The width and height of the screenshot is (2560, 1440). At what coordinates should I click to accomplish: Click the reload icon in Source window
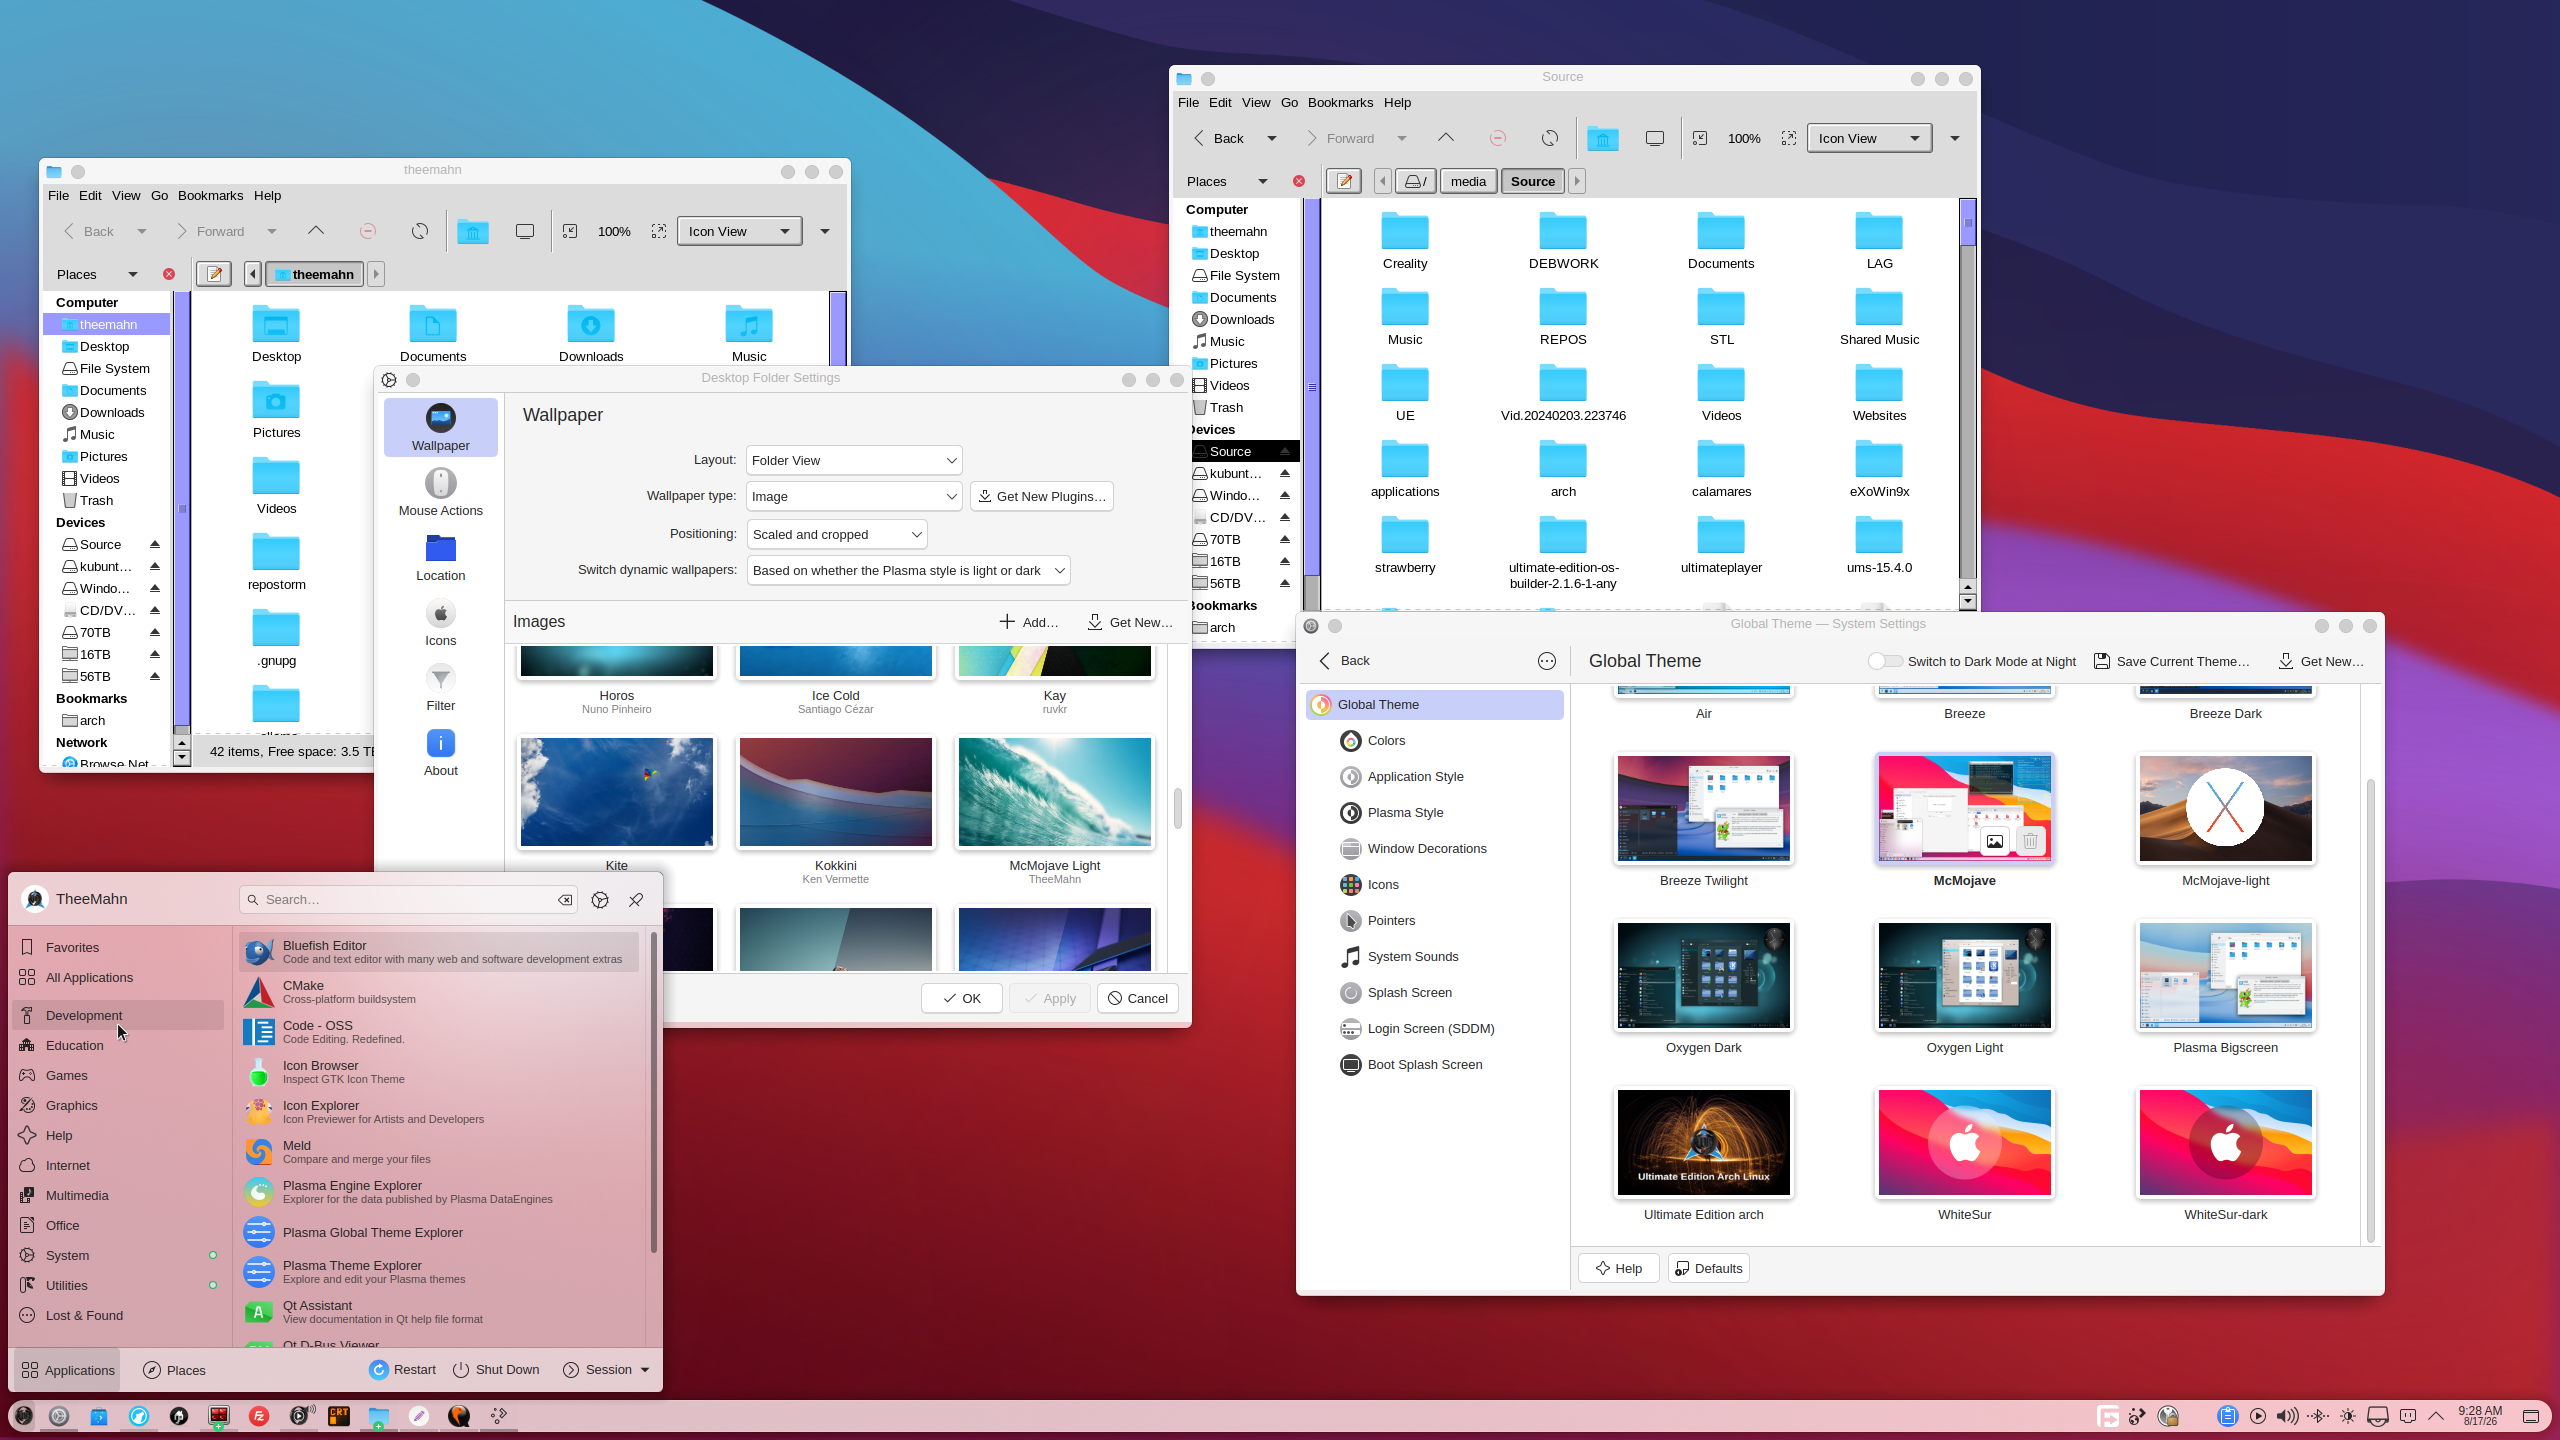(x=1549, y=138)
